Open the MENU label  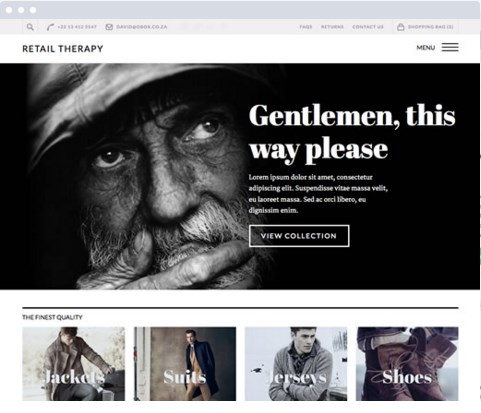[x=426, y=48]
